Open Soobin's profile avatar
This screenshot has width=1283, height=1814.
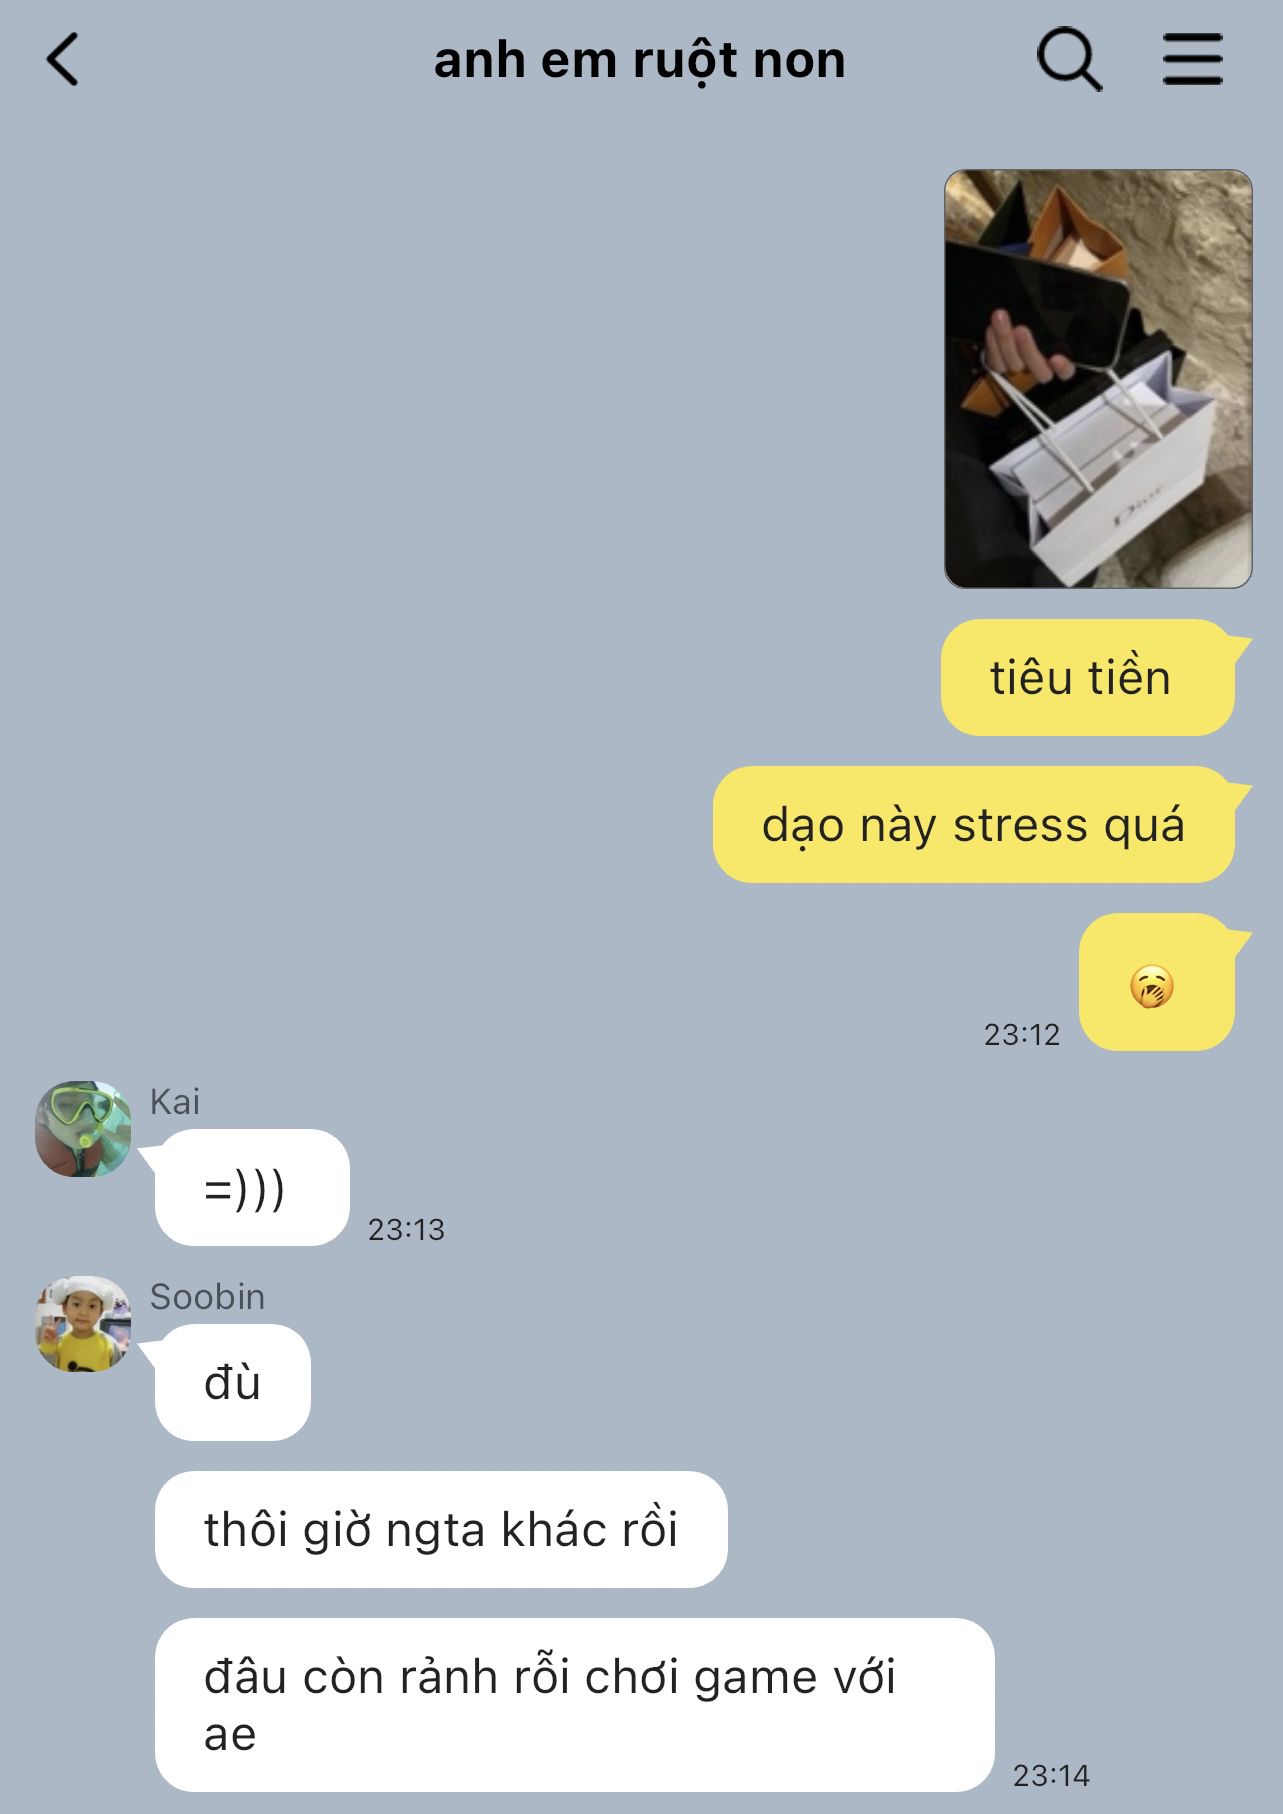click(x=84, y=1323)
